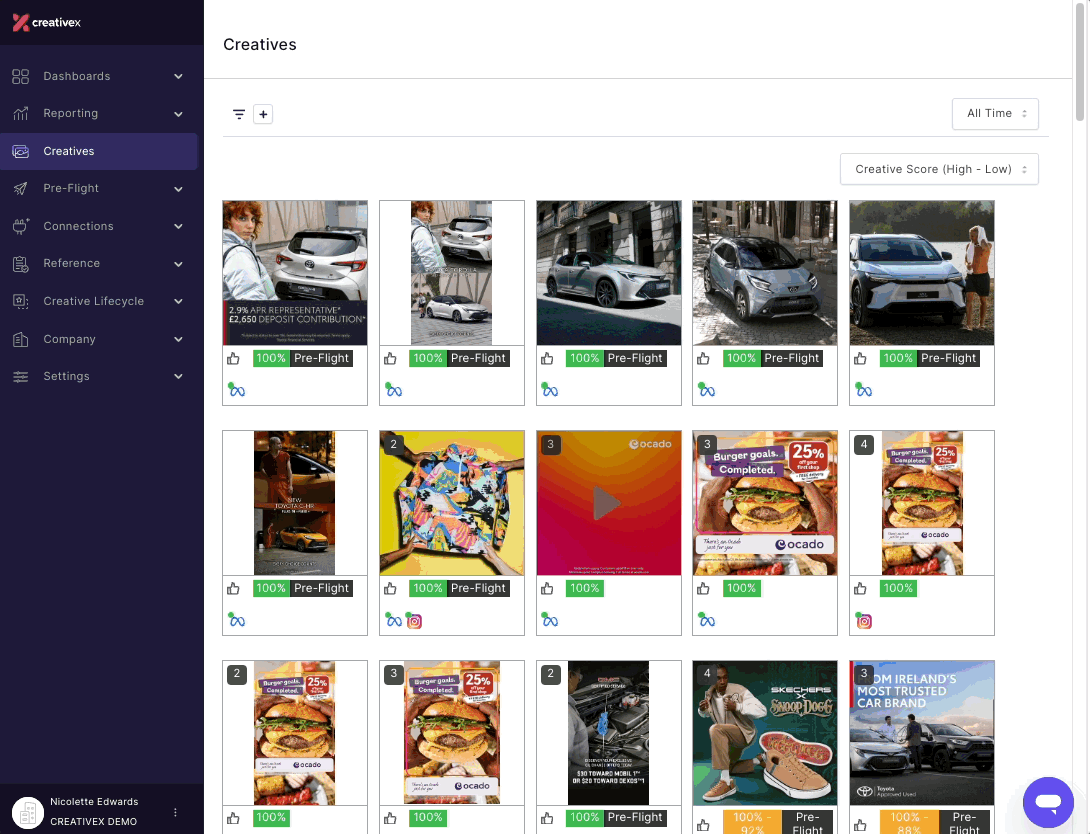Click Pre-Flight tag on hoodie creative
Screen dimensions: 1090x834
pos(478,588)
